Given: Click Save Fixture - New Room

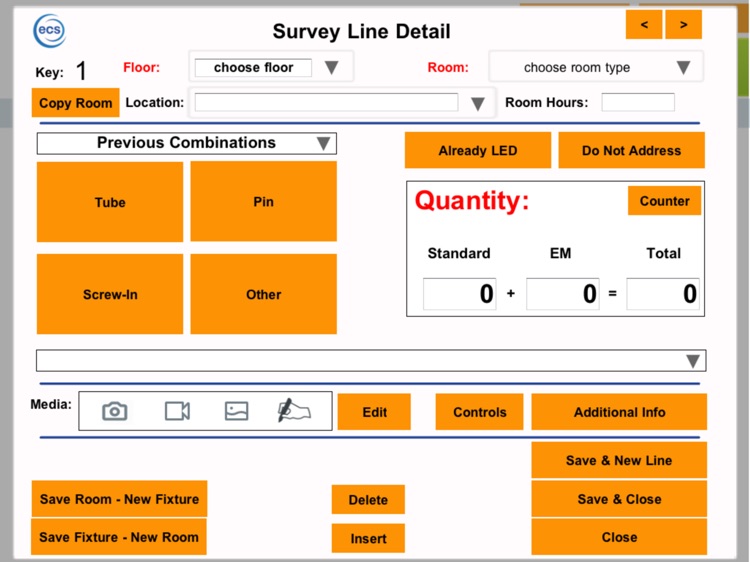Looking at the screenshot, I should coord(119,537).
